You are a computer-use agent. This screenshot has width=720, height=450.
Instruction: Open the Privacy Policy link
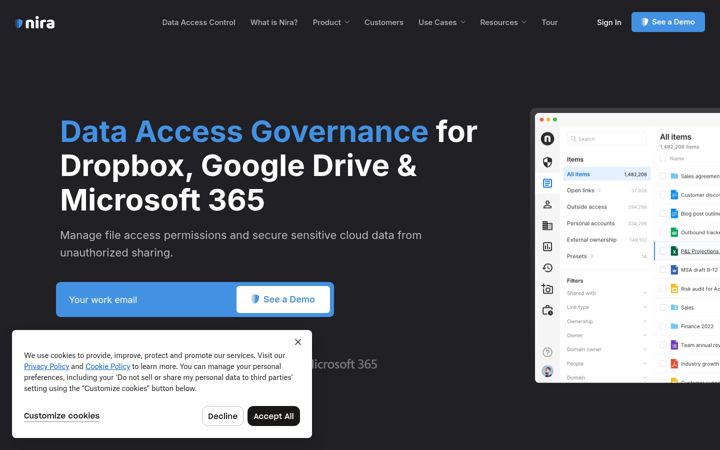click(x=46, y=366)
